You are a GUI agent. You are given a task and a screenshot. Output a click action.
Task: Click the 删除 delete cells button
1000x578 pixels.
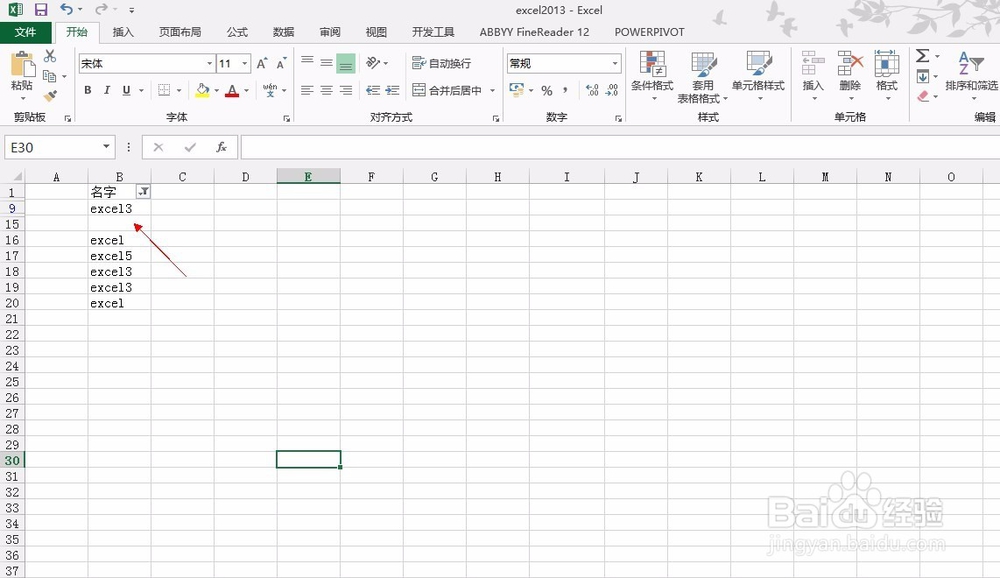click(850, 75)
